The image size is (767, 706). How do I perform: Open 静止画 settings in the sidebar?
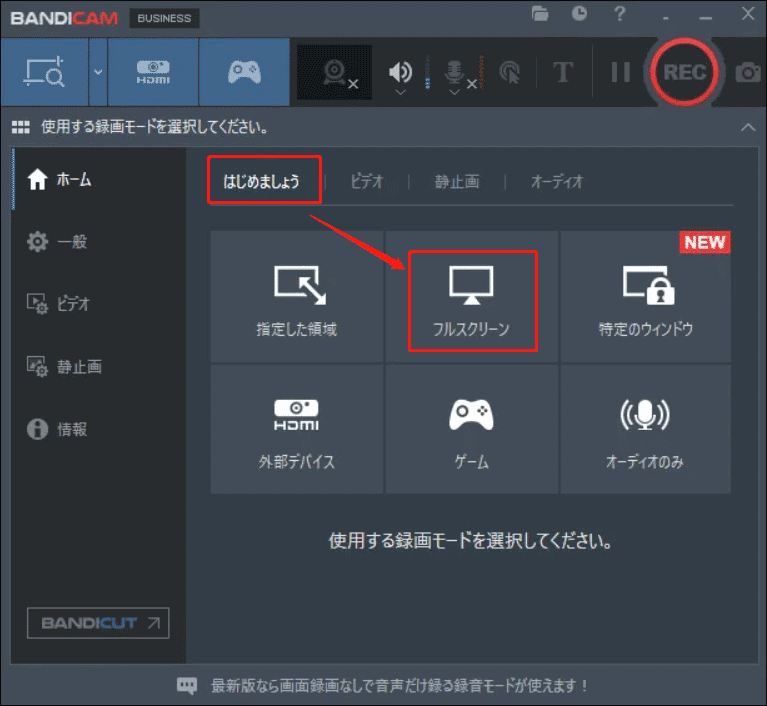pyautogui.click(x=64, y=366)
